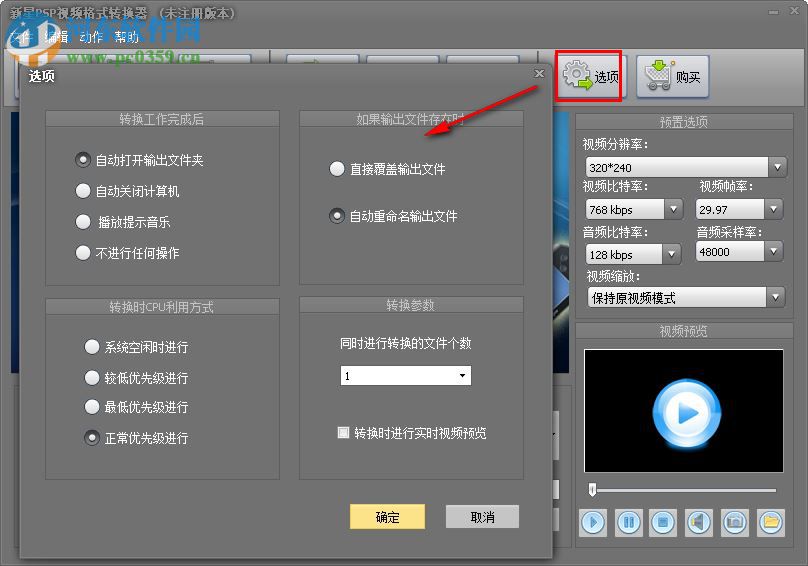Screen dimensions: 808x566
Task: Mute preview using the speaker icon
Action: pos(699,522)
